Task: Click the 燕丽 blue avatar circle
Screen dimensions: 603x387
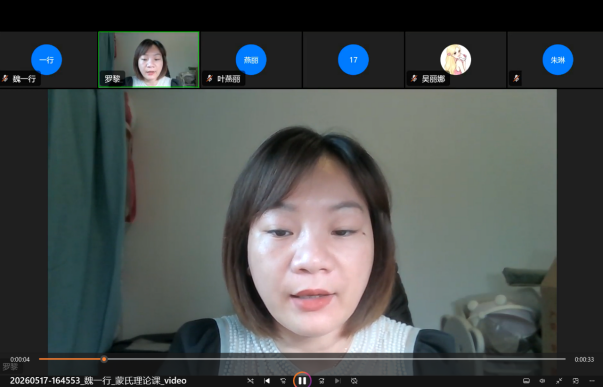Action: pyautogui.click(x=251, y=60)
